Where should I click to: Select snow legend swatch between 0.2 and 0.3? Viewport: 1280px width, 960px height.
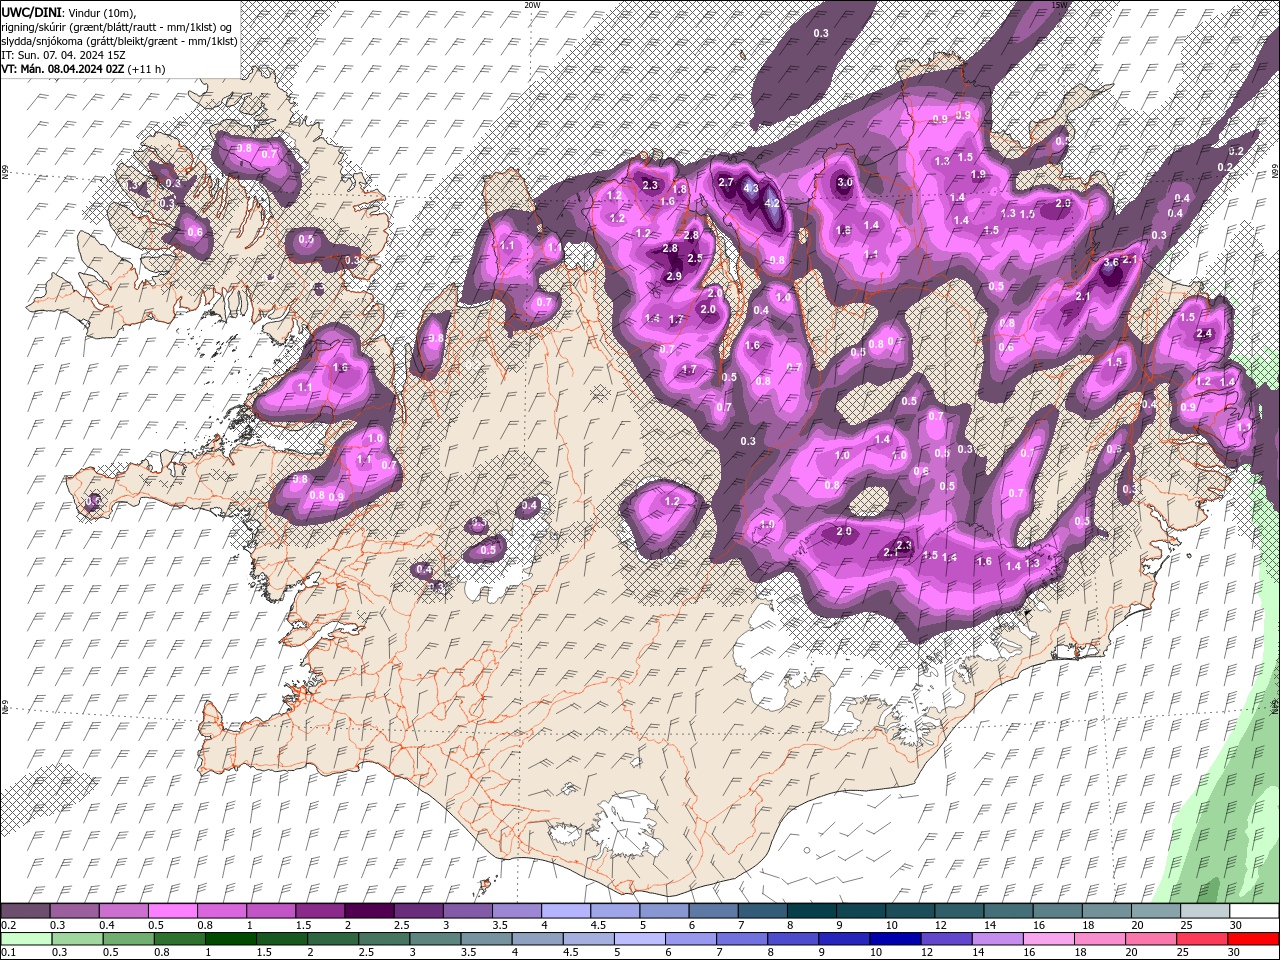26,911
